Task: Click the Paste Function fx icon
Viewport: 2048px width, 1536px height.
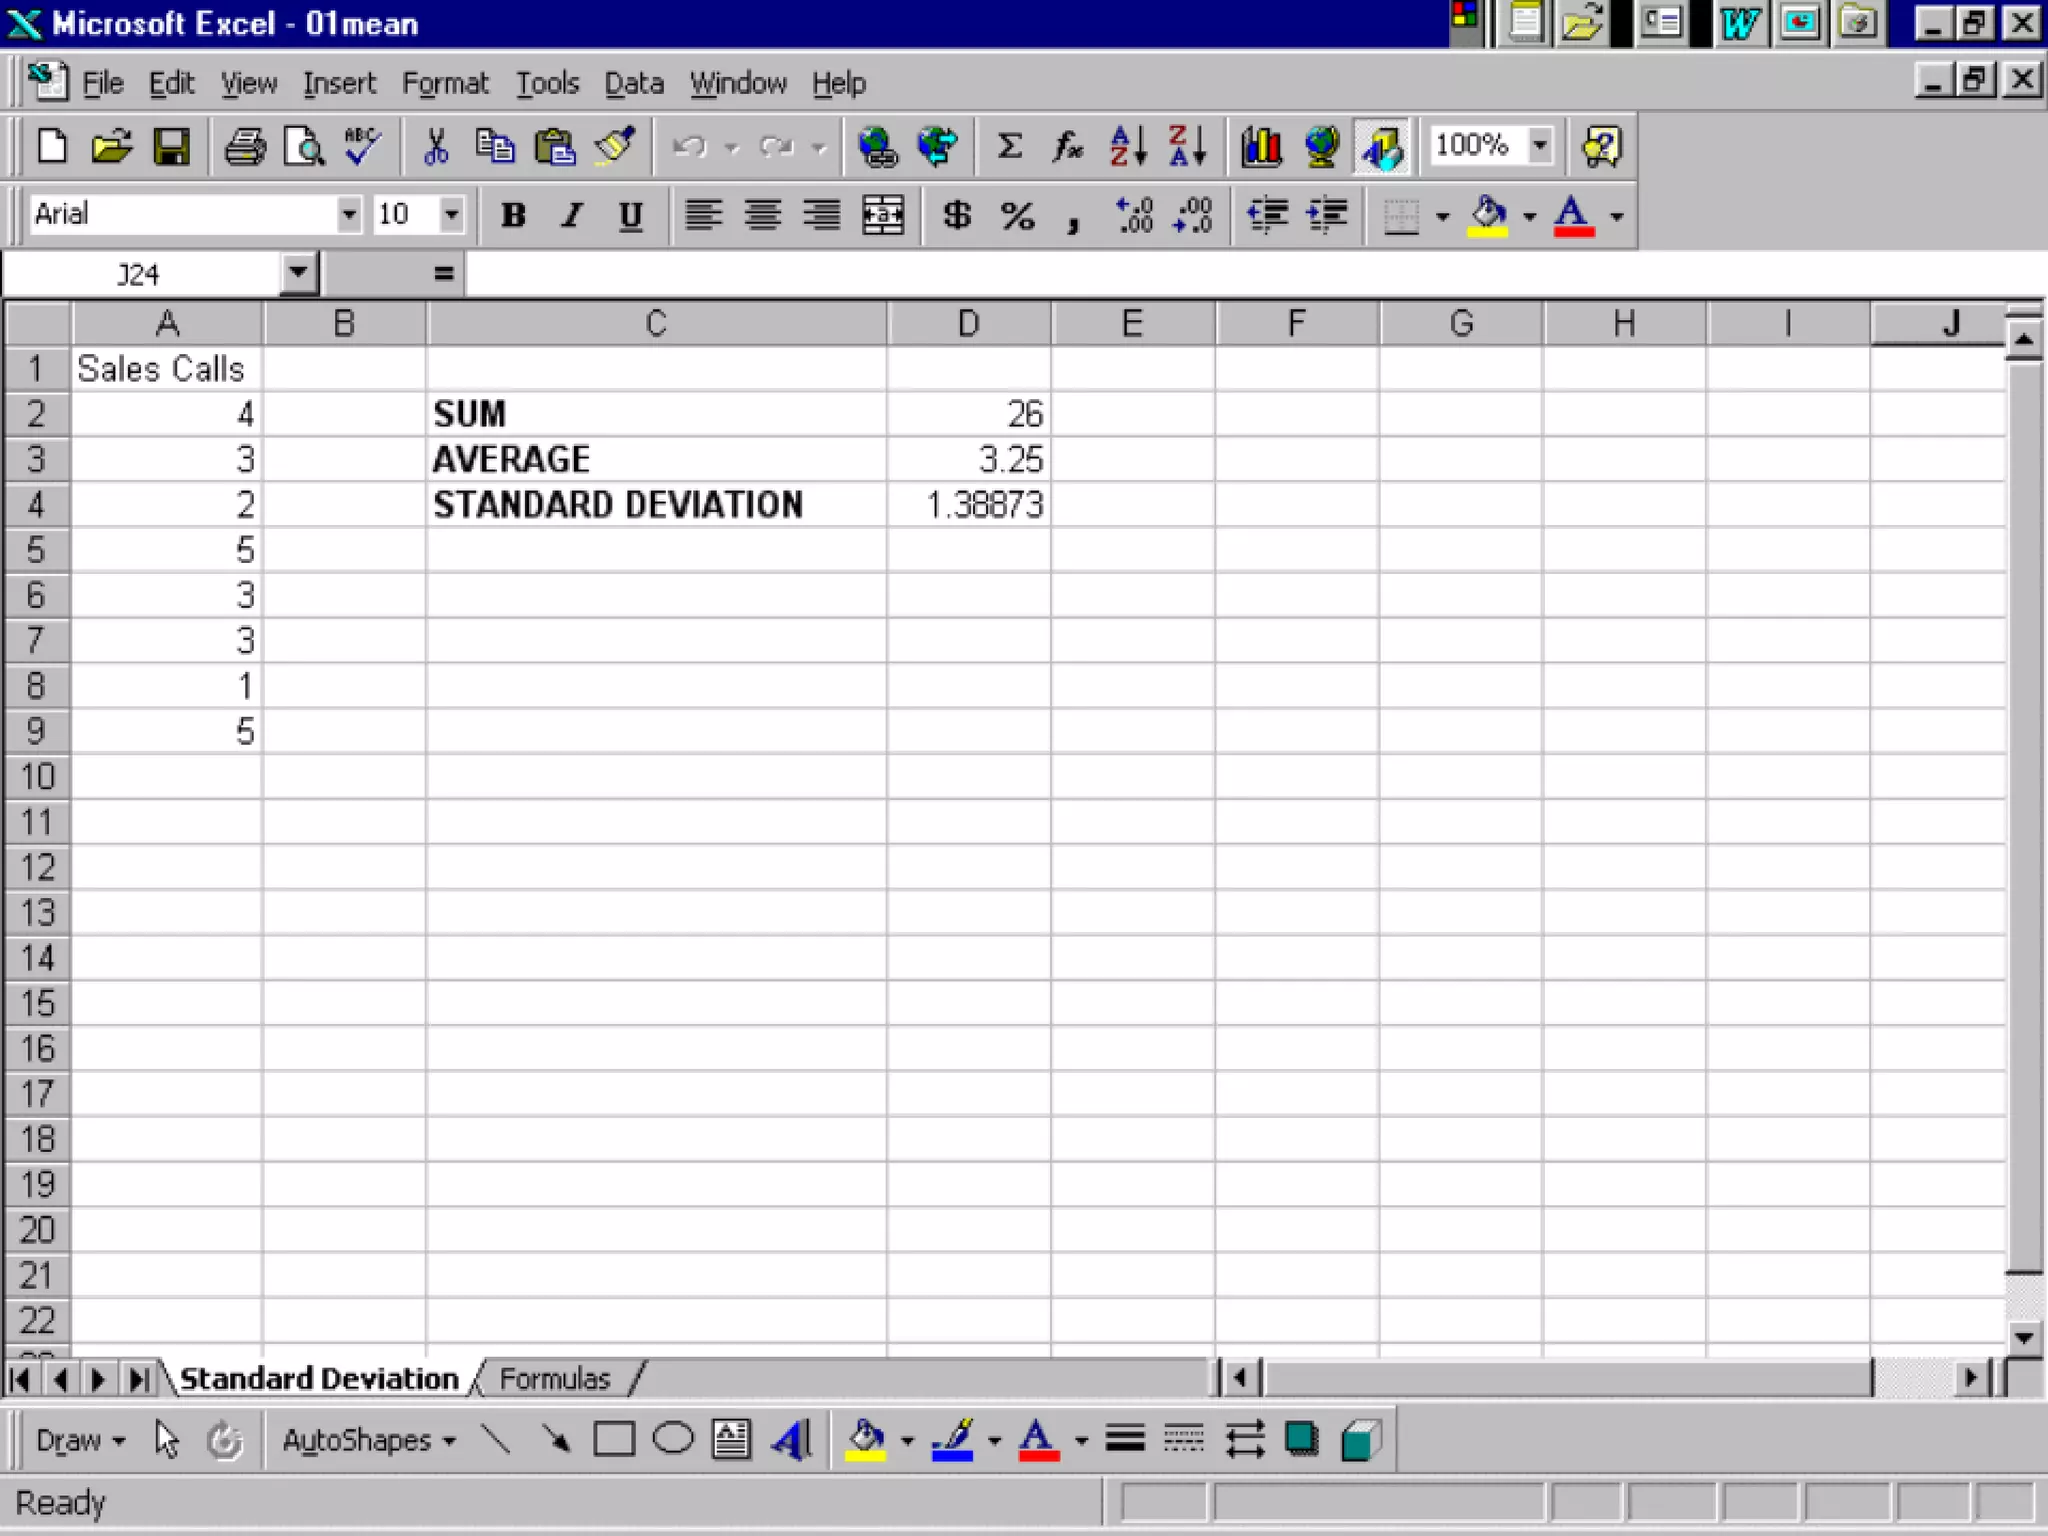Action: (x=1067, y=147)
